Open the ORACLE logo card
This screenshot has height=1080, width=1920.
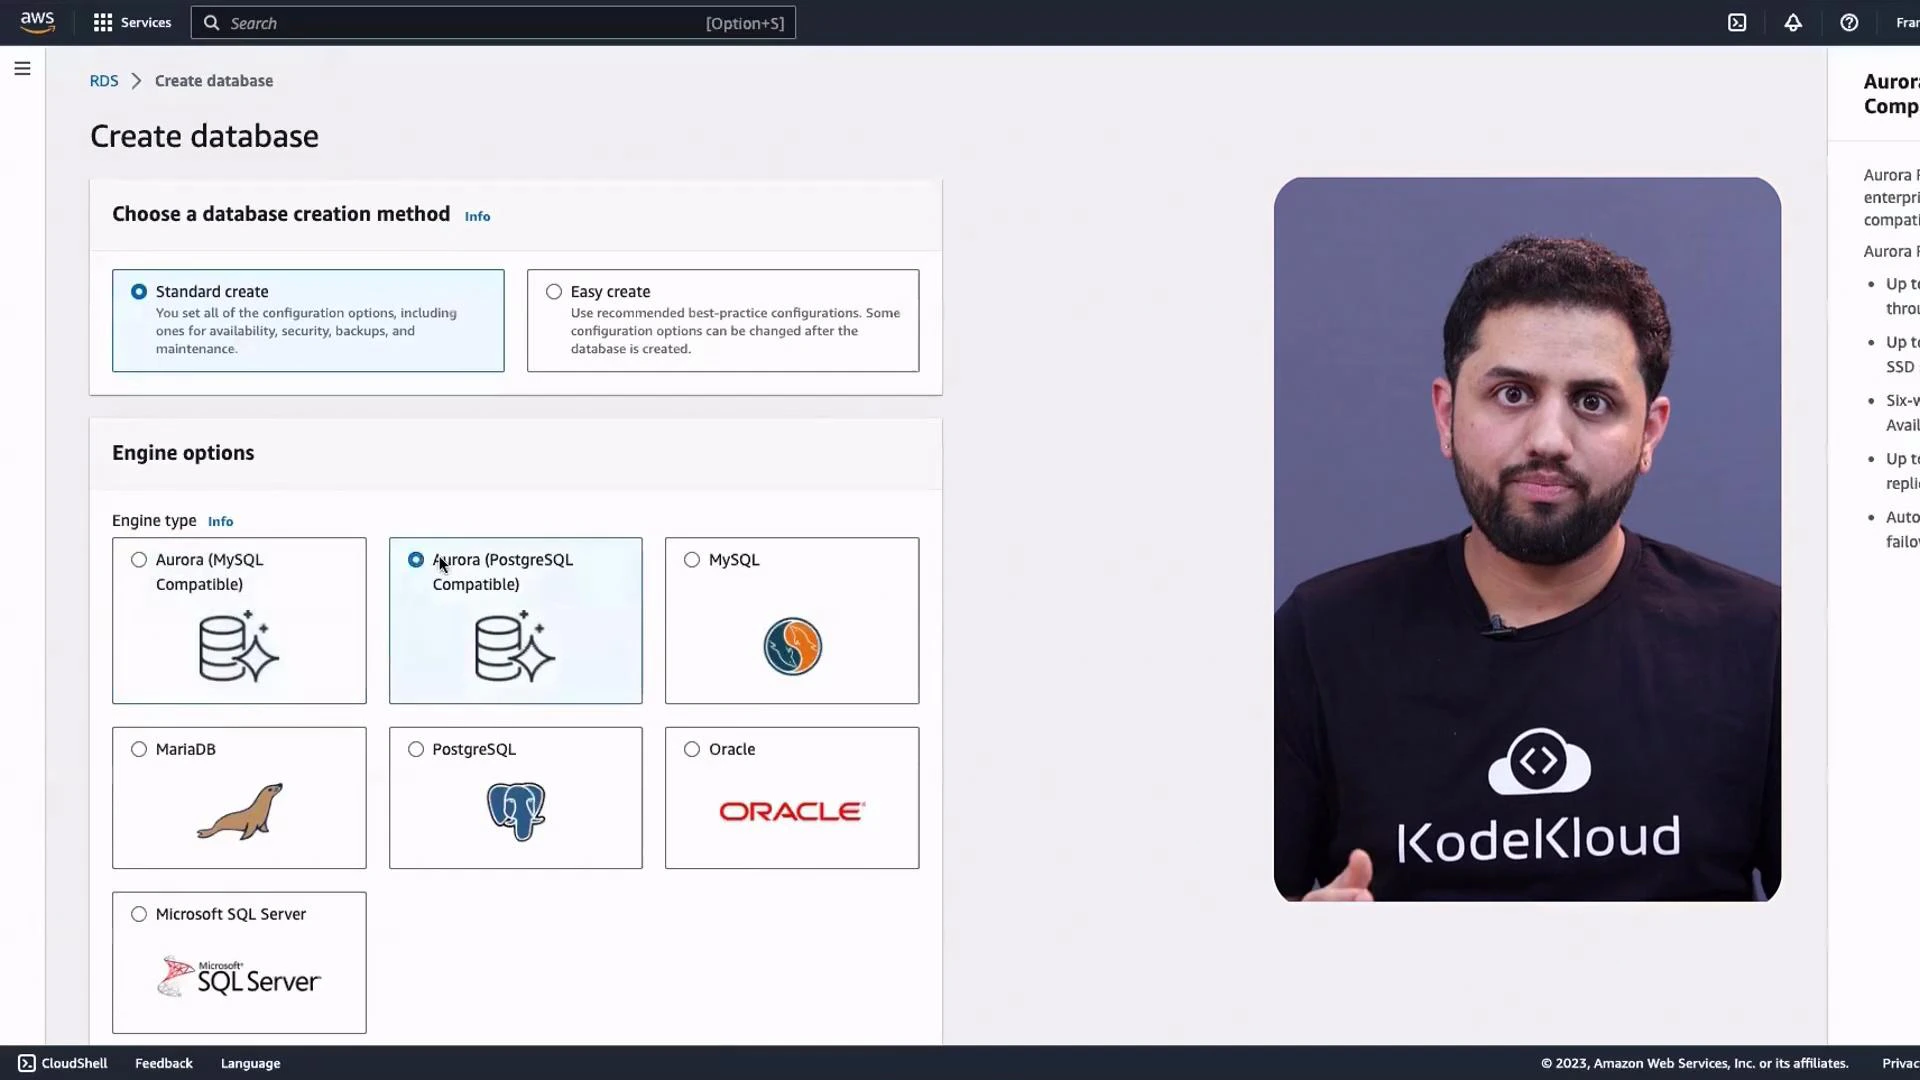pos(791,811)
